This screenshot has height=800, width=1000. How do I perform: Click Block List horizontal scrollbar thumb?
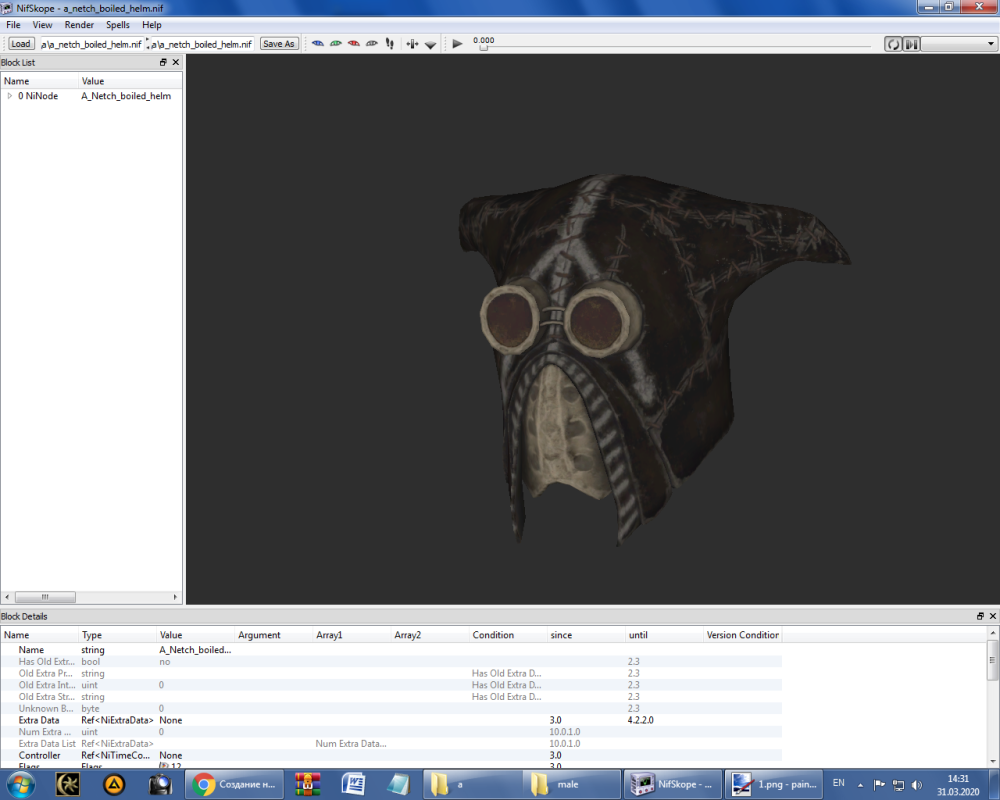[x=45, y=597]
